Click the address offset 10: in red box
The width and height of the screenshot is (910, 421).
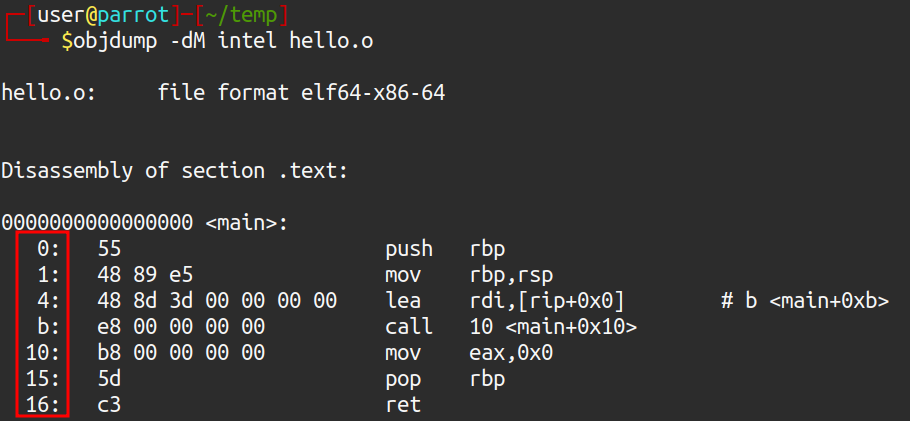(x=43, y=352)
